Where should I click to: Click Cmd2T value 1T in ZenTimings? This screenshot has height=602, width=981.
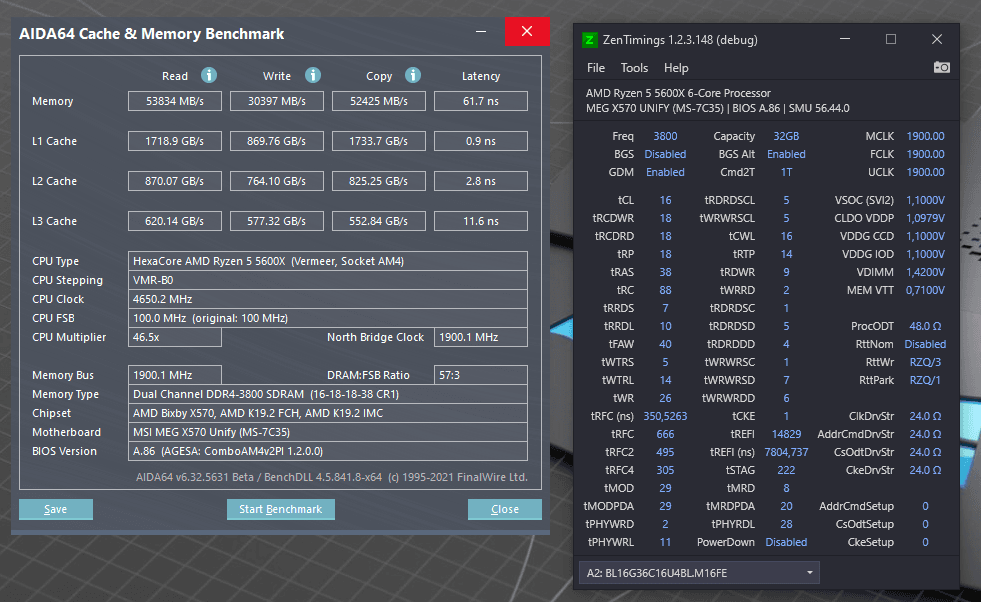click(x=786, y=172)
